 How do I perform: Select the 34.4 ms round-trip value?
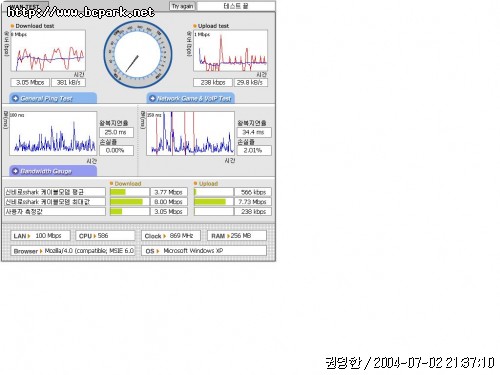point(254,132)
